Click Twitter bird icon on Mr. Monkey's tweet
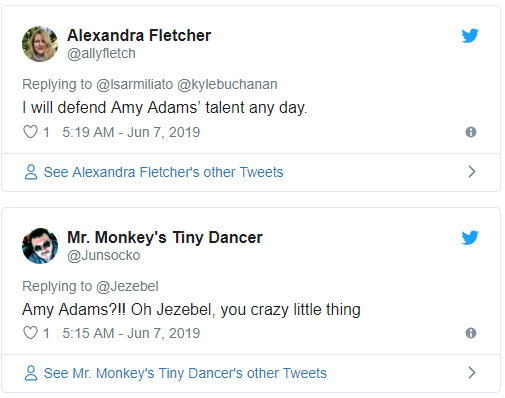Screen dimensions: 505x398 (470, 237)
